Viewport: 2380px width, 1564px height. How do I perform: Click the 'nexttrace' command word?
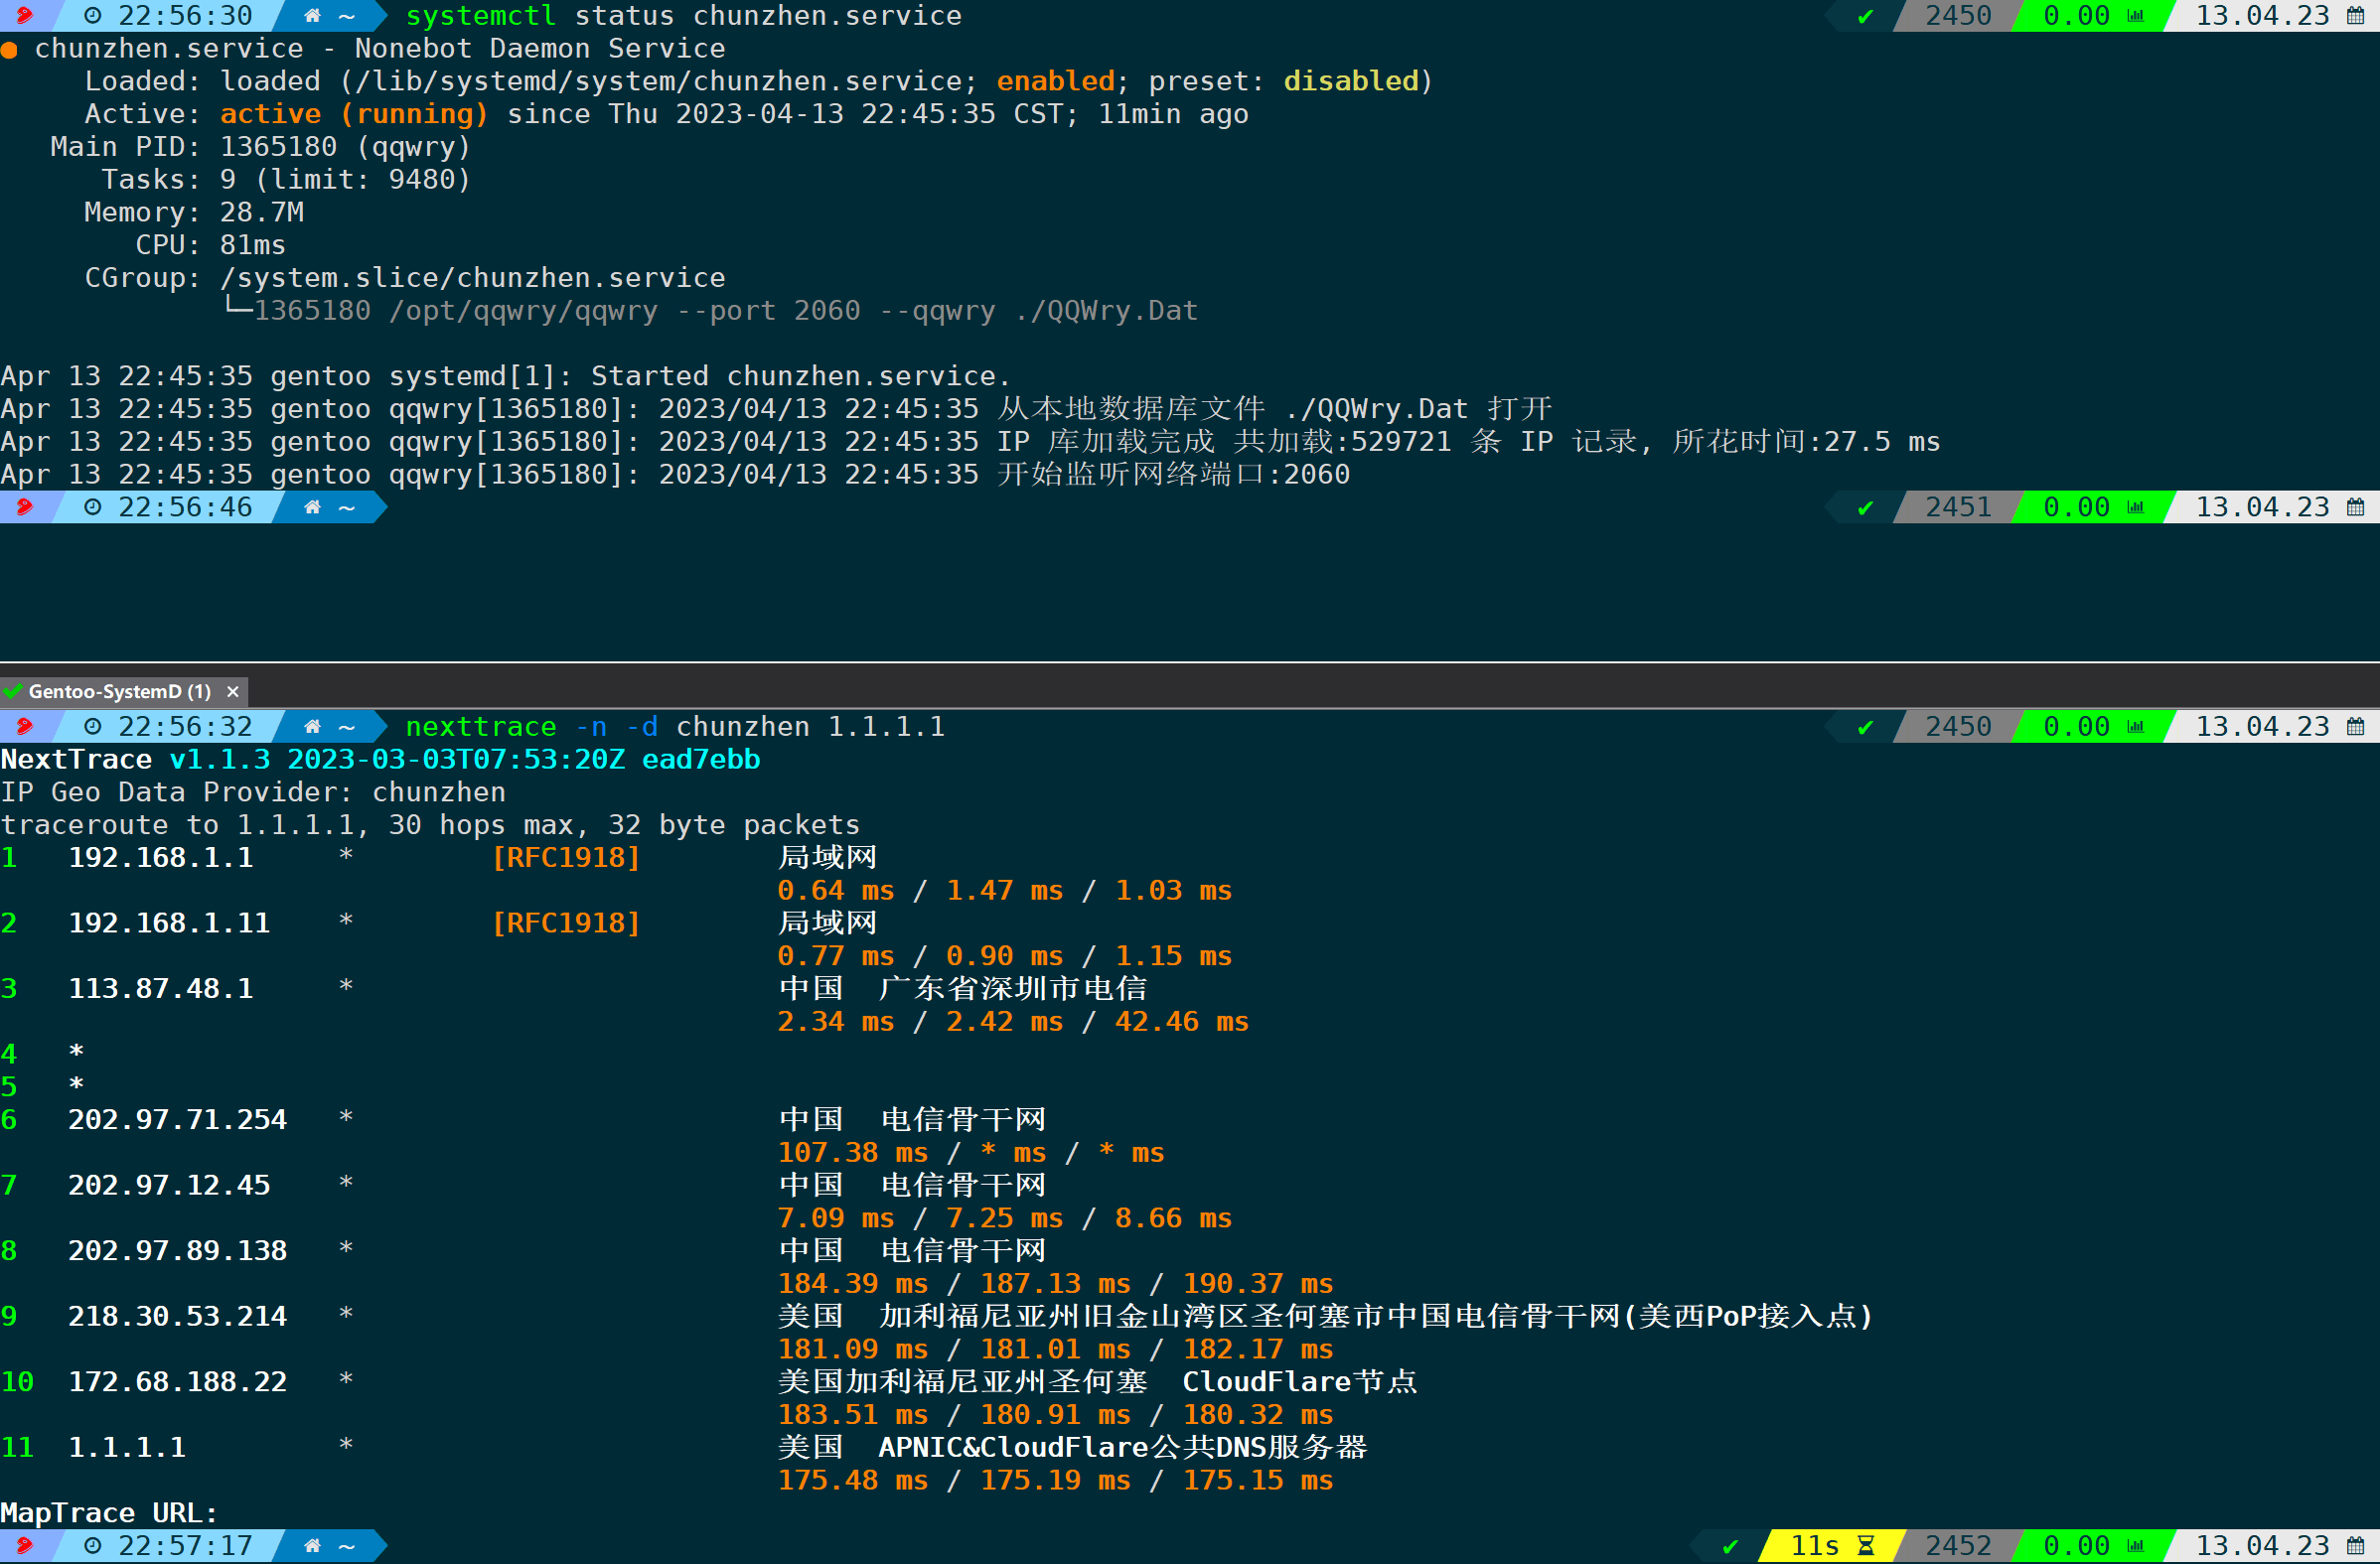point(481,726)
